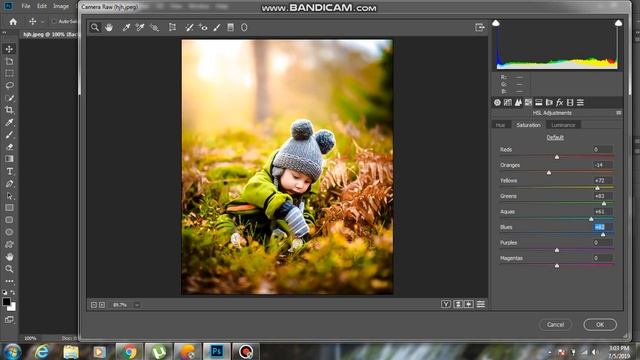Open preview preferences menu at bottom right
The width and height of the screenshot is (640, 360).
(x=481, y=304)
